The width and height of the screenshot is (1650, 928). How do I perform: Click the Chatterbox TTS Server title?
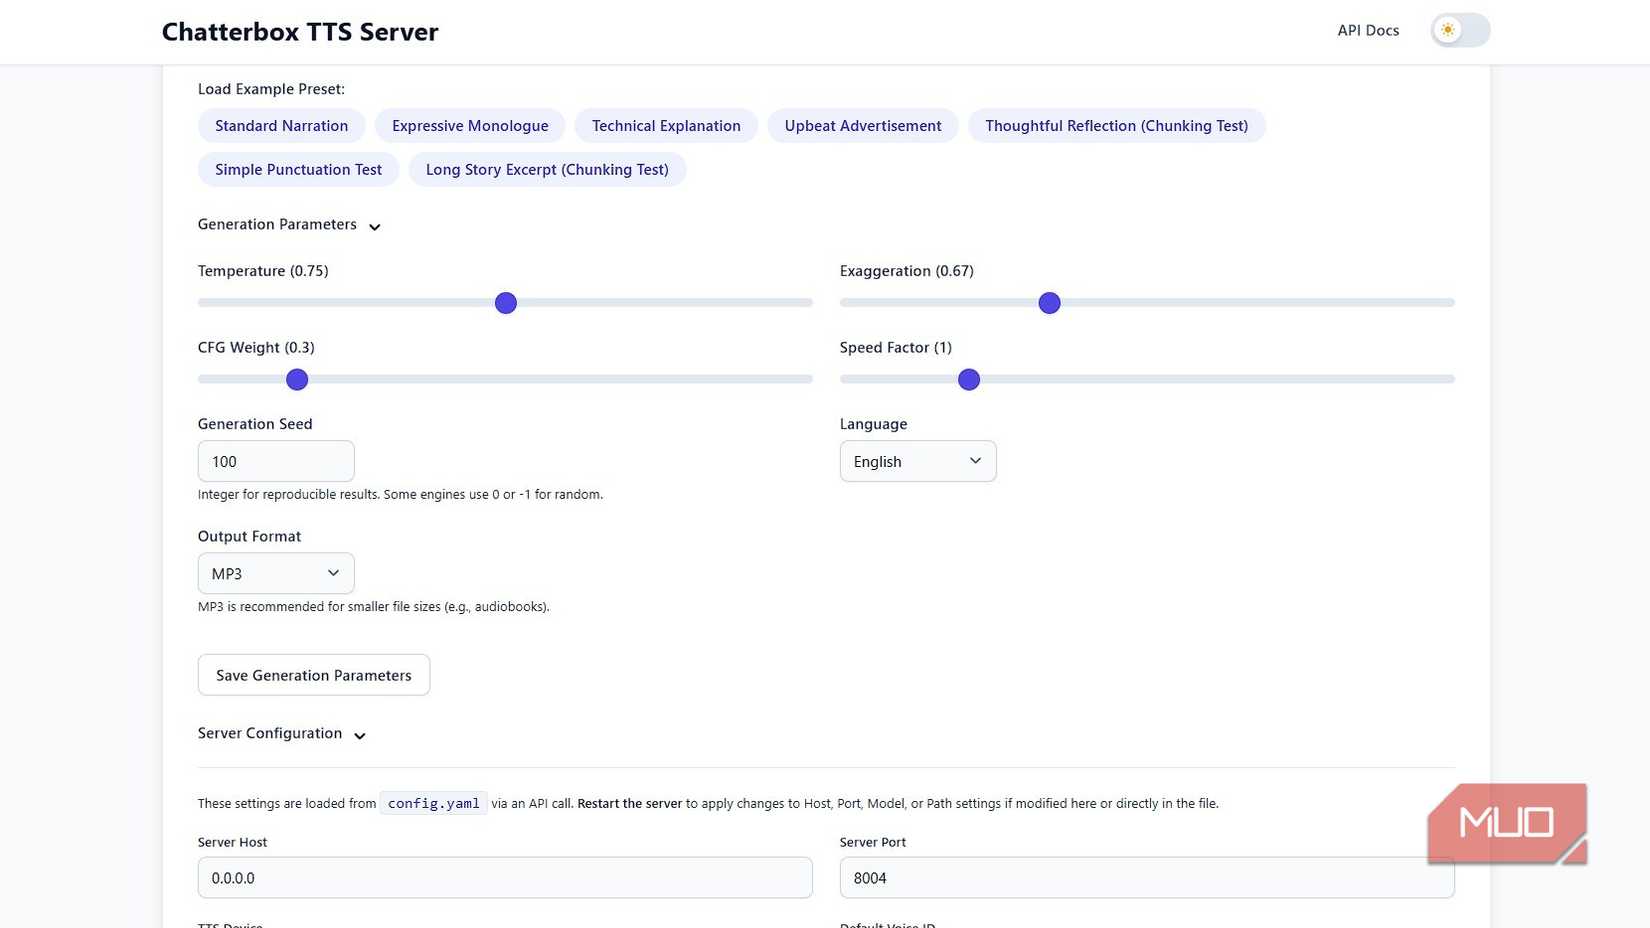pos(300,32)
